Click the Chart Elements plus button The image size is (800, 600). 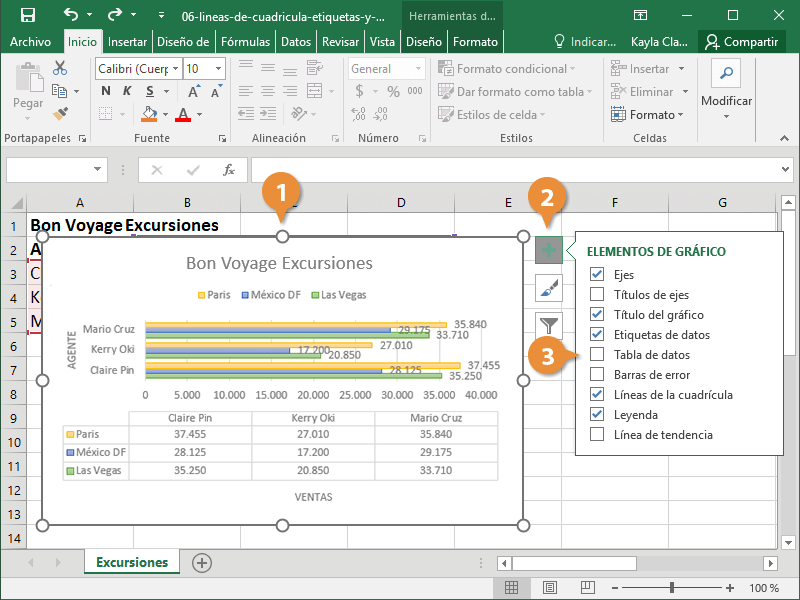point(549,250)
